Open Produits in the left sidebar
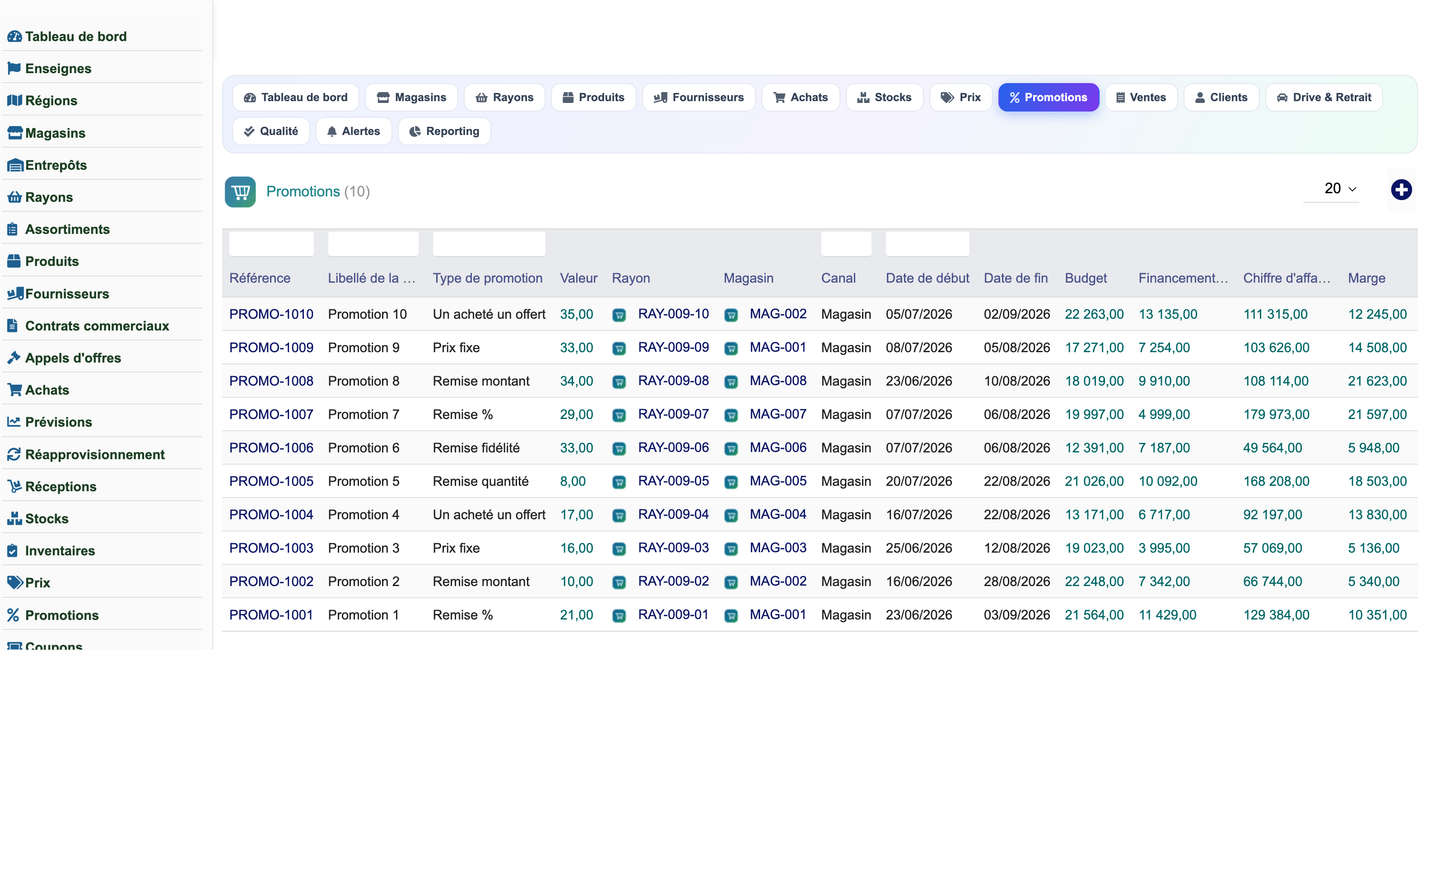Viewport: 1445px width, 894px height. point(52,261)
